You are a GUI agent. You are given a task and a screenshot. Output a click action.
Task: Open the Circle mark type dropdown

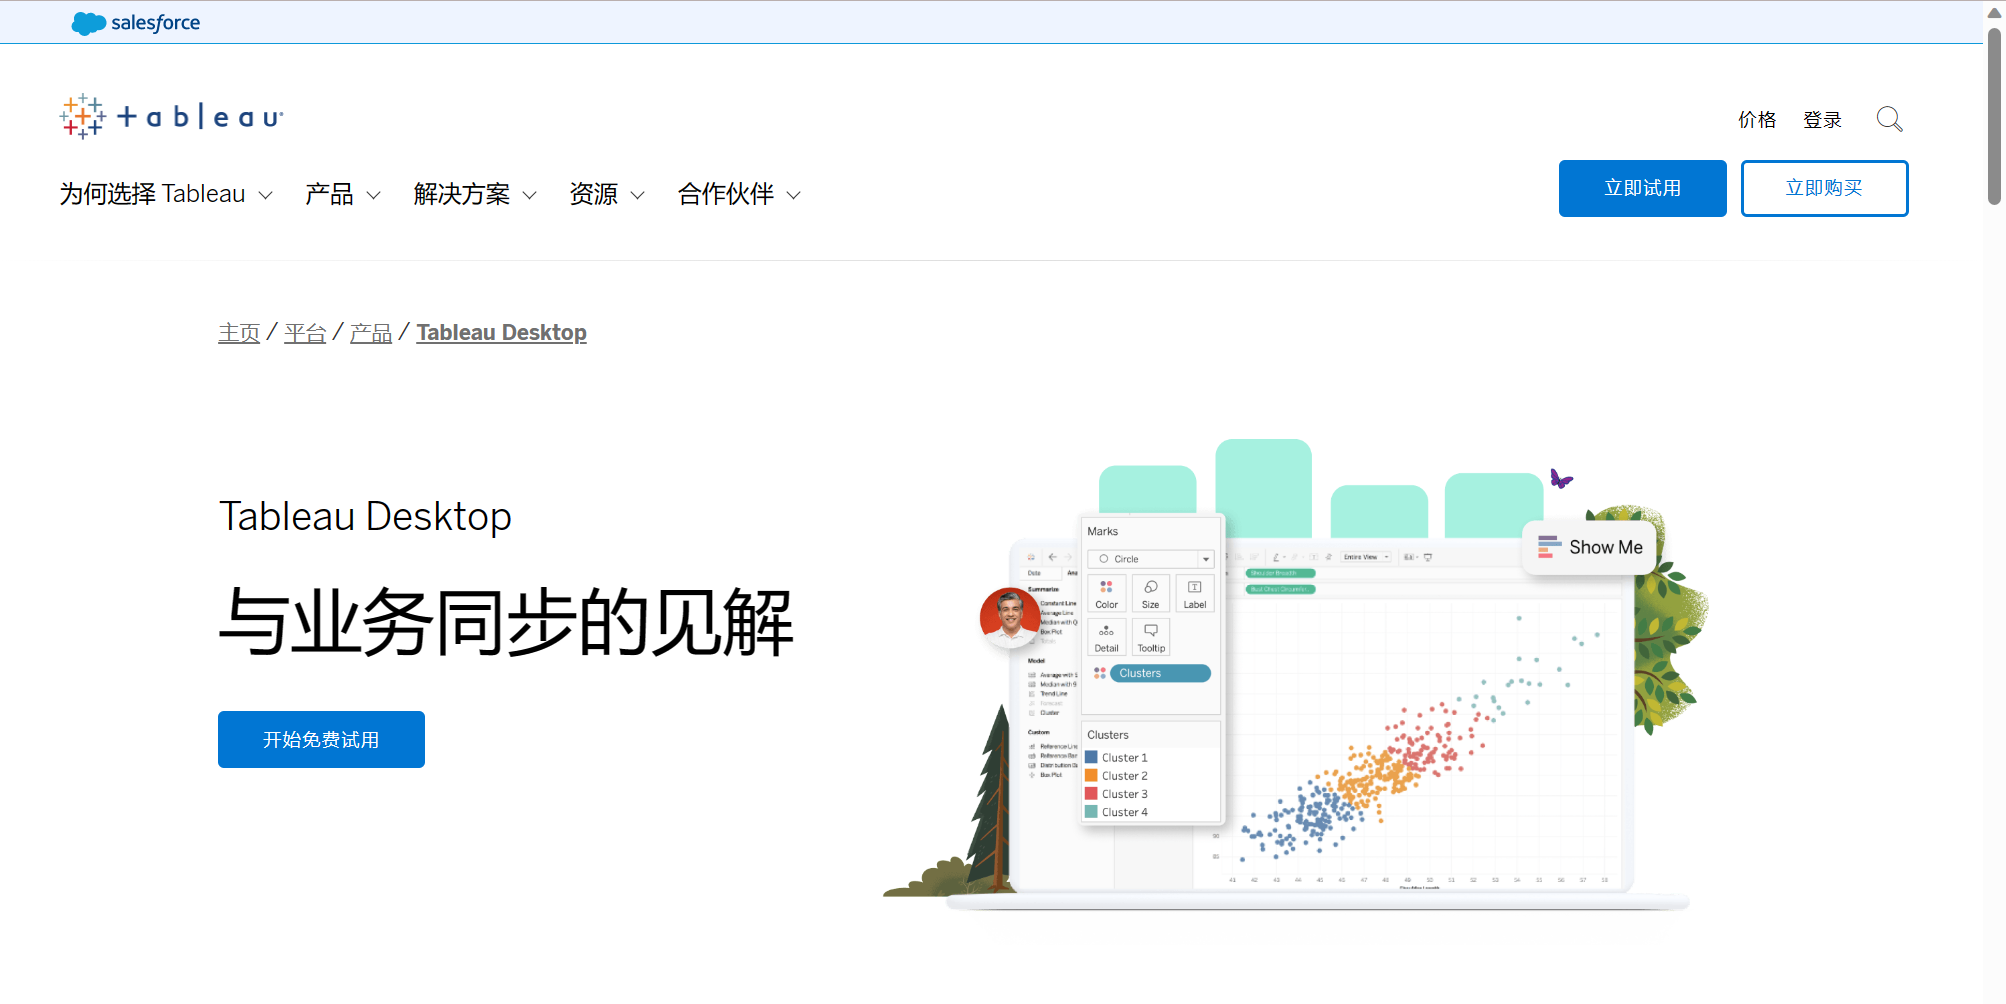click(1150, 559)
